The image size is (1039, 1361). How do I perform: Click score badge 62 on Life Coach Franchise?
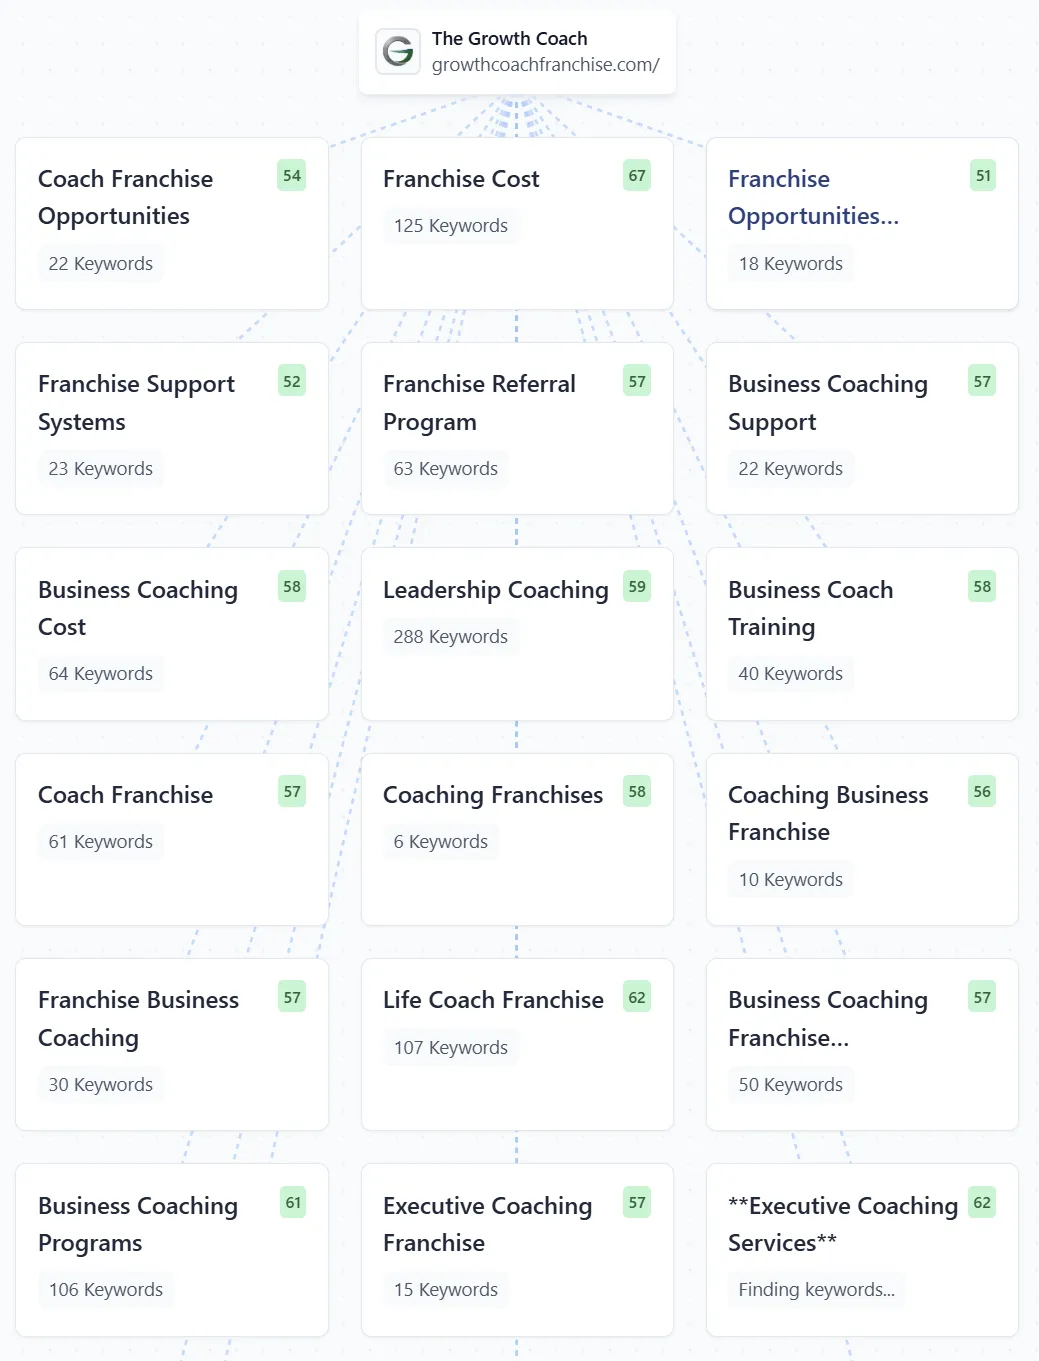coord(637,997)
